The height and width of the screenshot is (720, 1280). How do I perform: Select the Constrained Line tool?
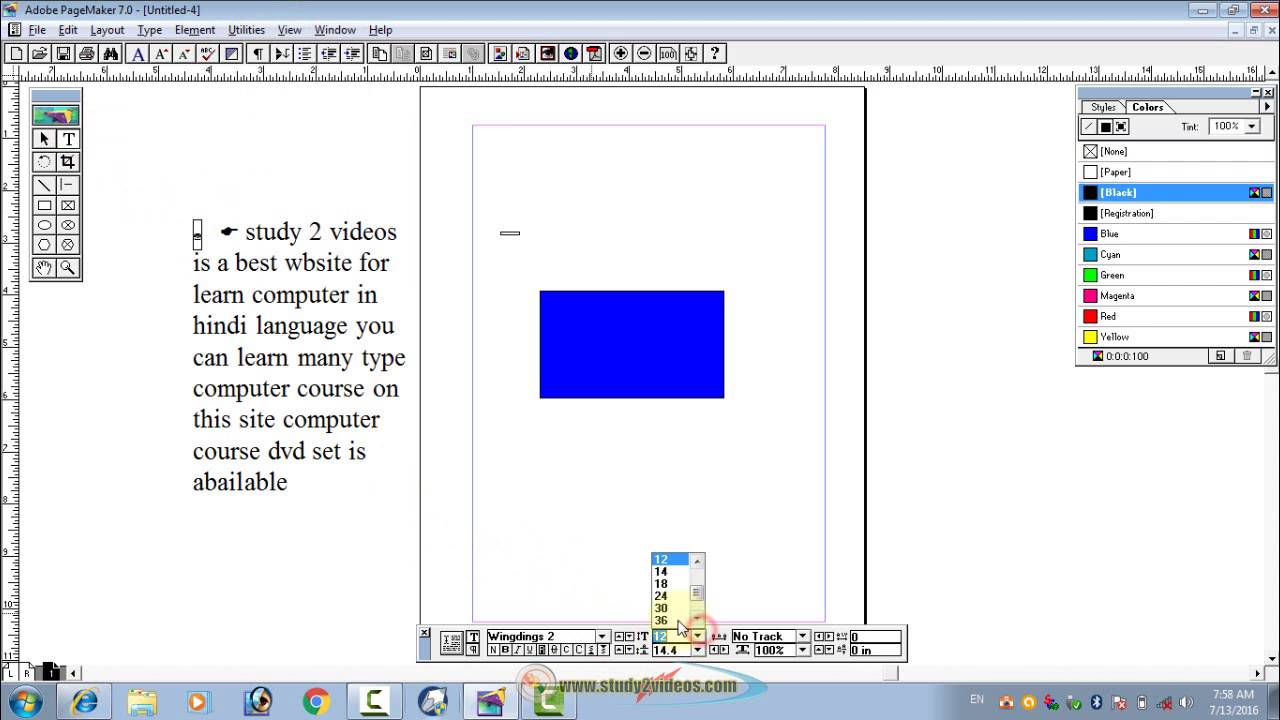click(x=68, y=184)
